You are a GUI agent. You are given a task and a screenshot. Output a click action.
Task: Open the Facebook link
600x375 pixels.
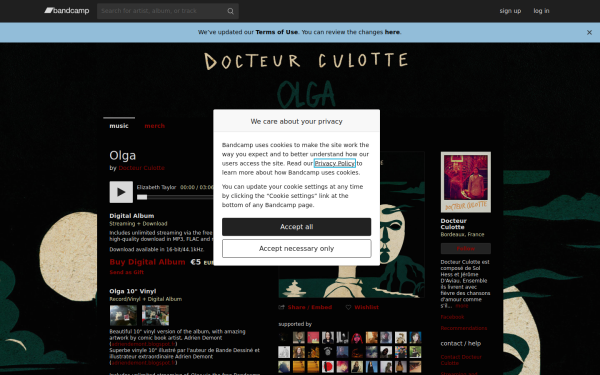pos(452,317)
